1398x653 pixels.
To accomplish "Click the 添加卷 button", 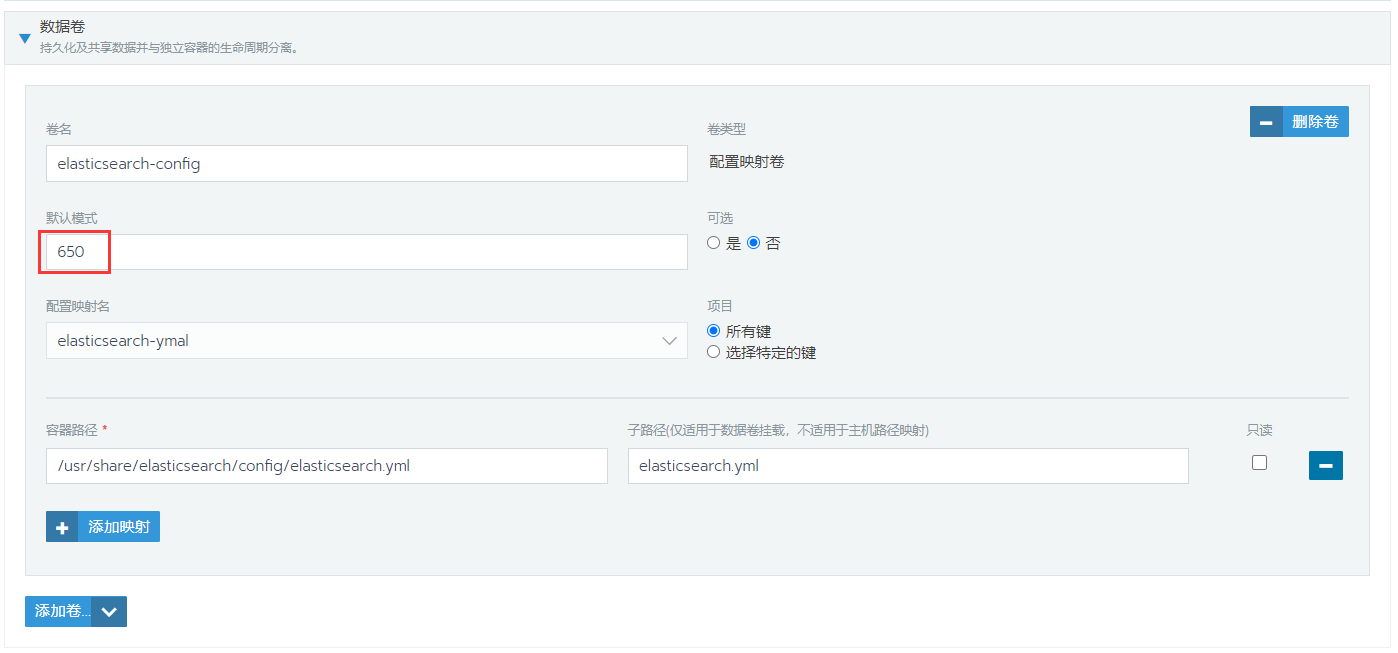I will (x=59, y=611).
